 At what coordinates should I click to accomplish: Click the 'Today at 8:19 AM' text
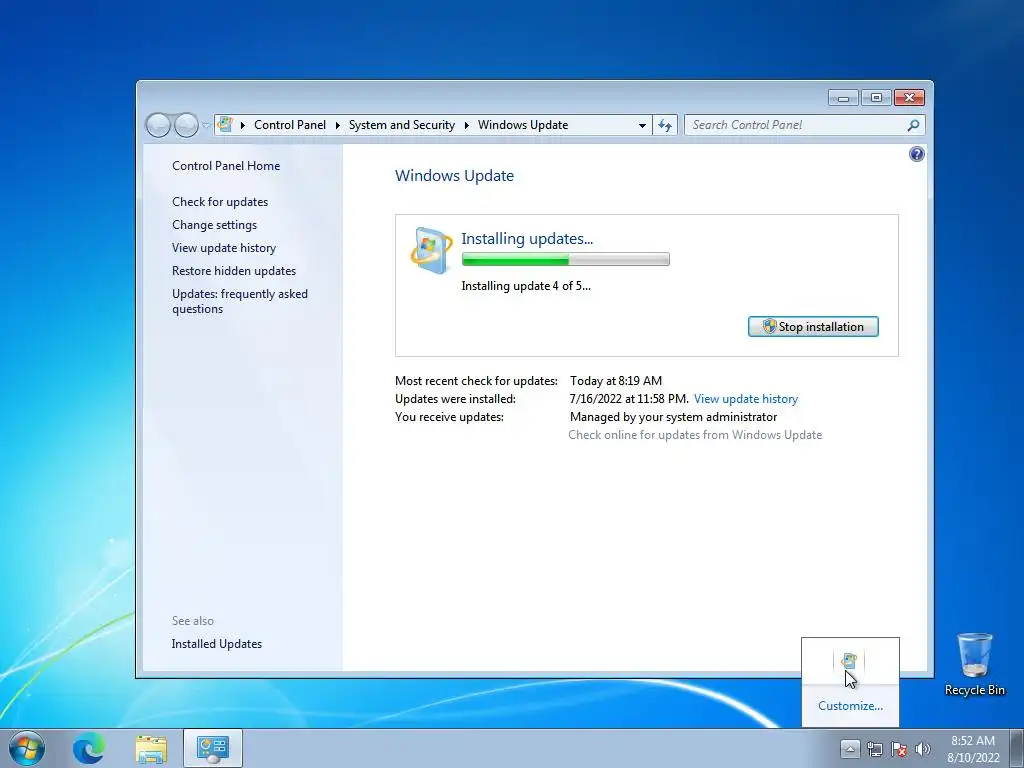pos(616,381)
